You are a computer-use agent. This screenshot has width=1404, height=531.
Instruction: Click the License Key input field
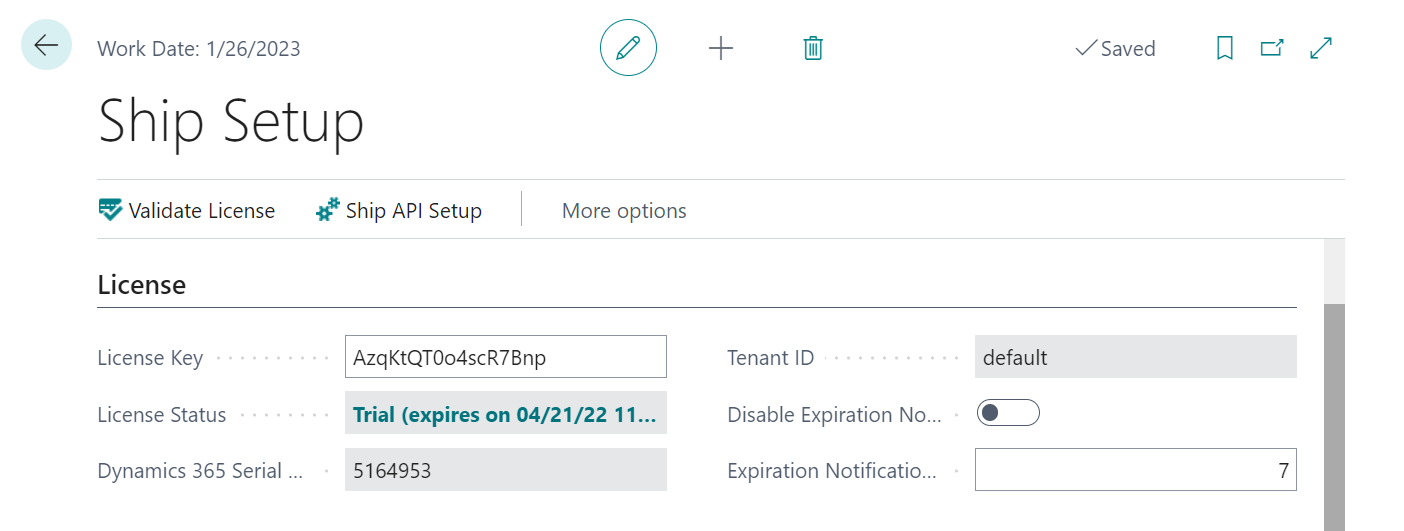point(505,357)
